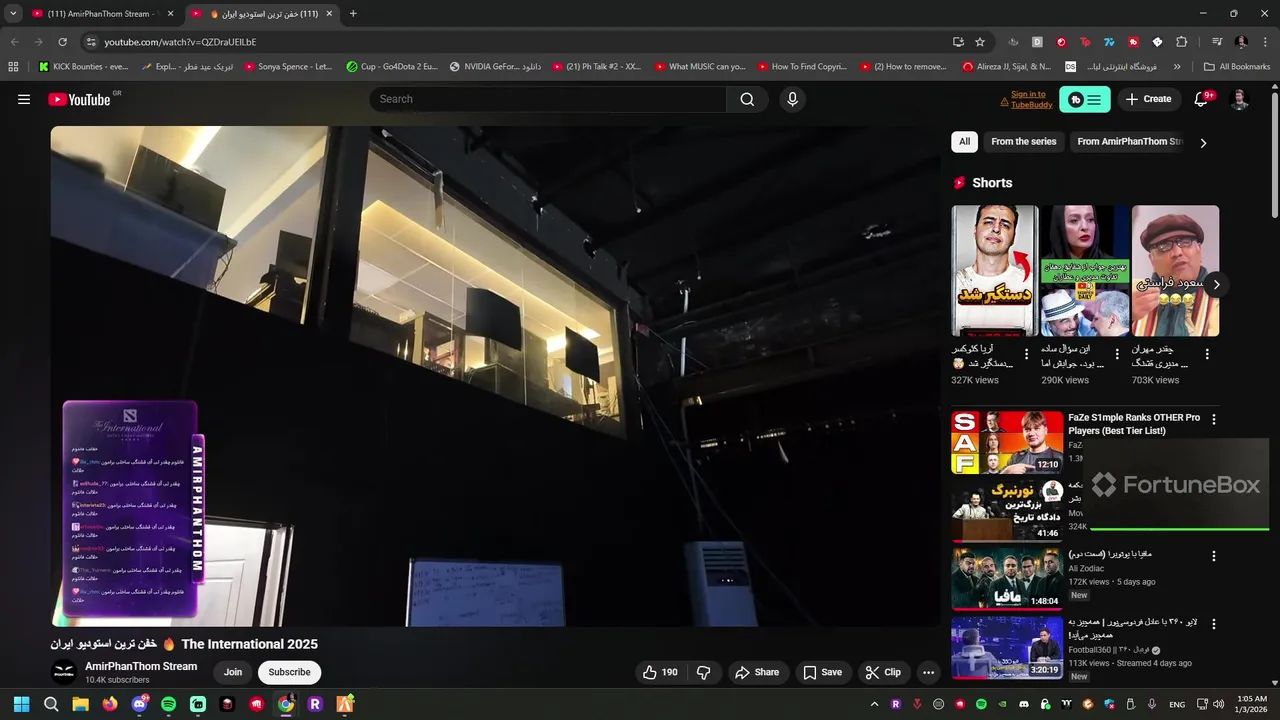Open options for 290K views Short

click(1117, 354)
